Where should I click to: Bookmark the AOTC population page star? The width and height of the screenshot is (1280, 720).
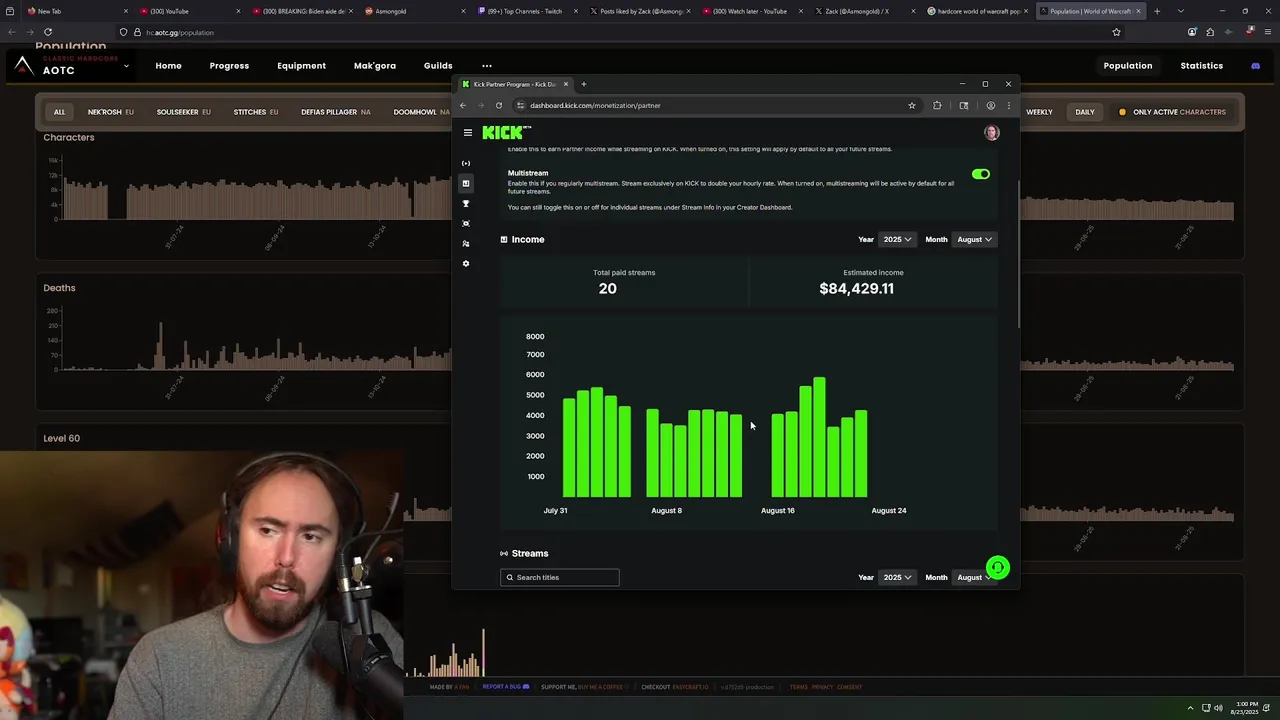pyautogui.click(x=1117, y=32)
